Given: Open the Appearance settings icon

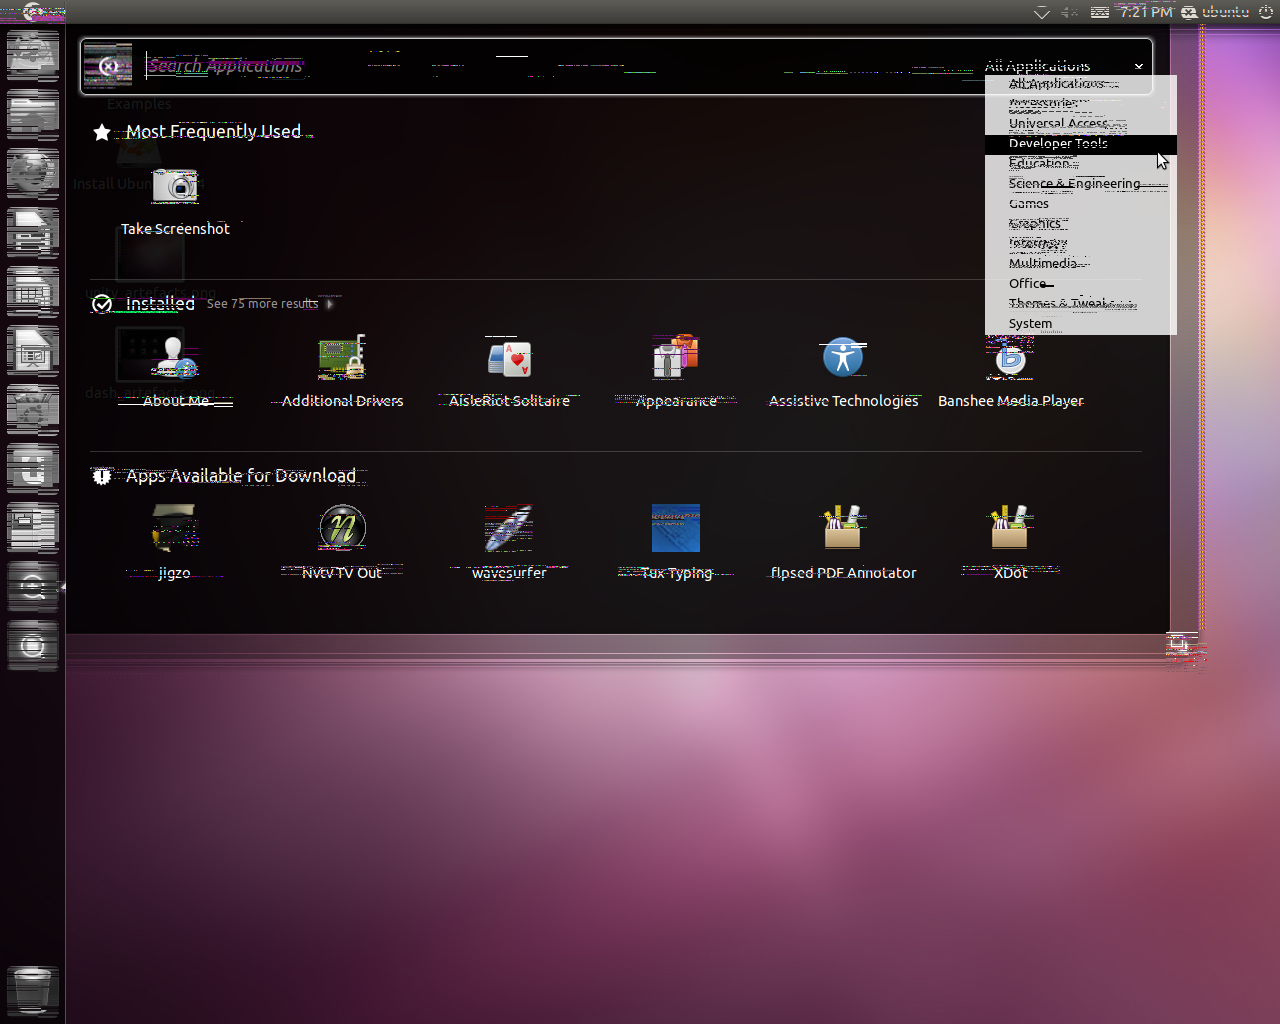Looking at the screenshot, I should tap(676, 359).
